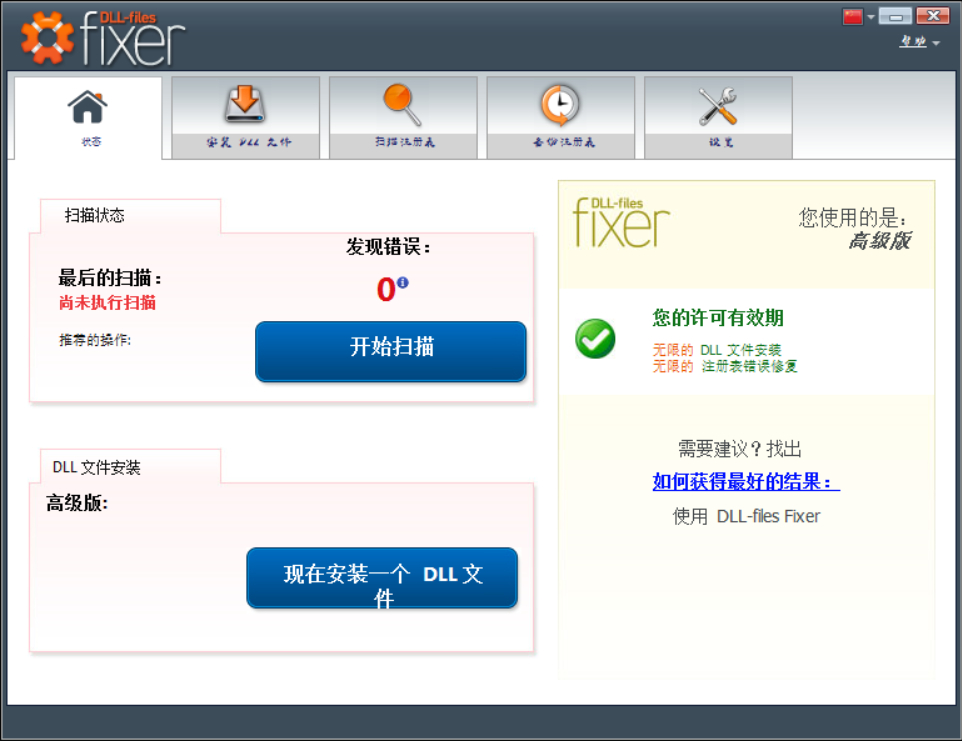Switch to the 设置 tab label

click(x=721, y=142)
